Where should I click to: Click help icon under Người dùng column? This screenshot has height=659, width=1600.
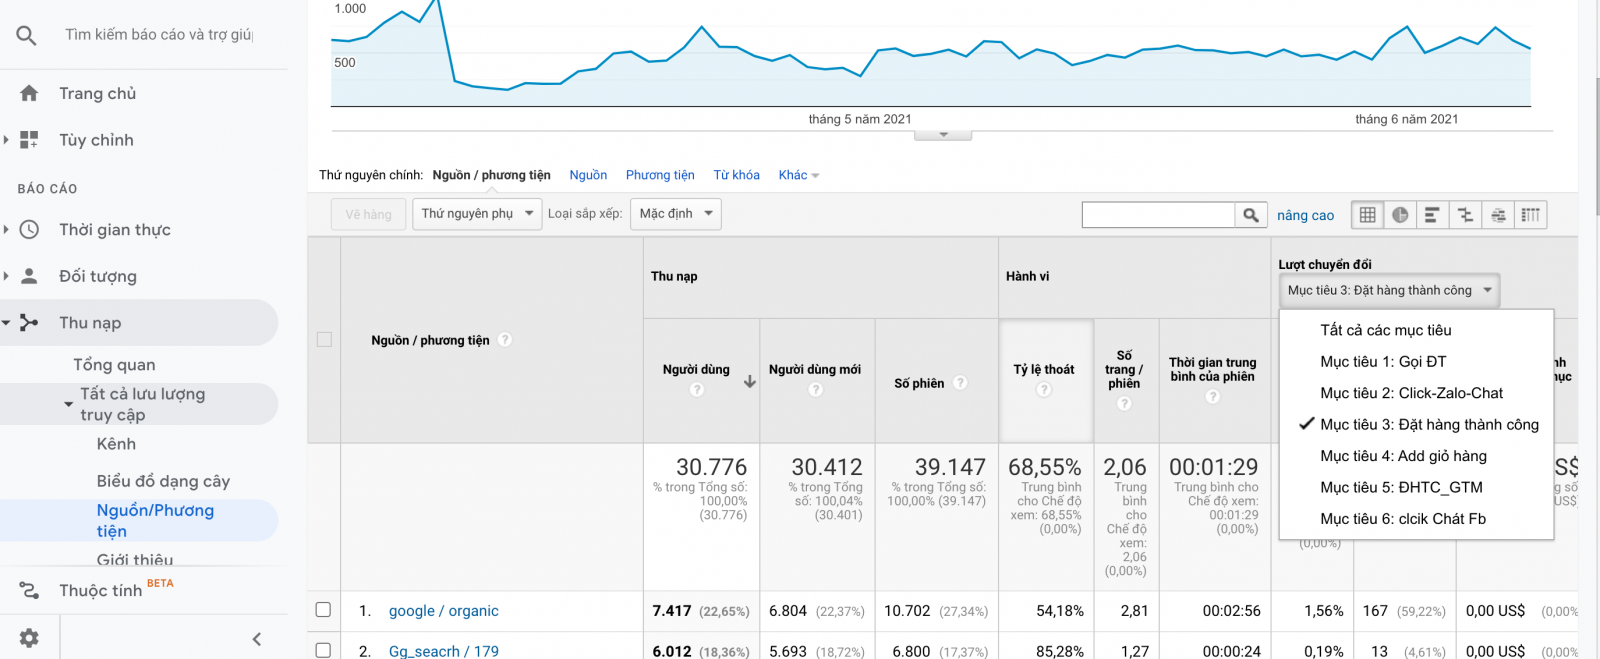point(697,389)
